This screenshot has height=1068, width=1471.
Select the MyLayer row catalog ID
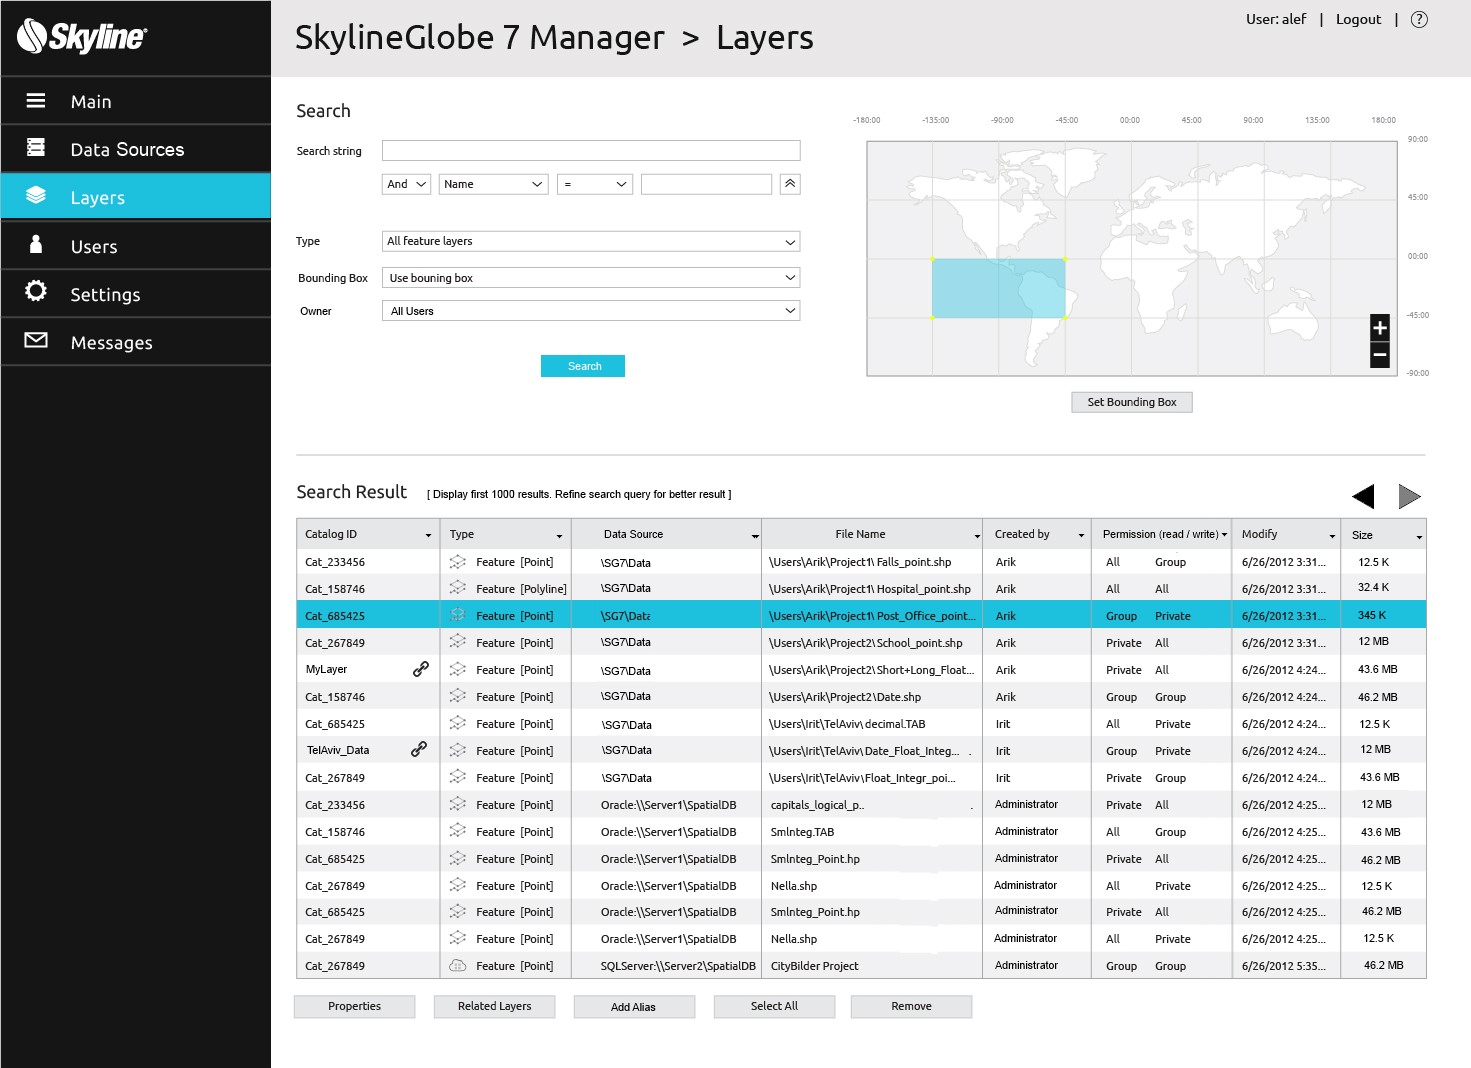tap(326, 669)
